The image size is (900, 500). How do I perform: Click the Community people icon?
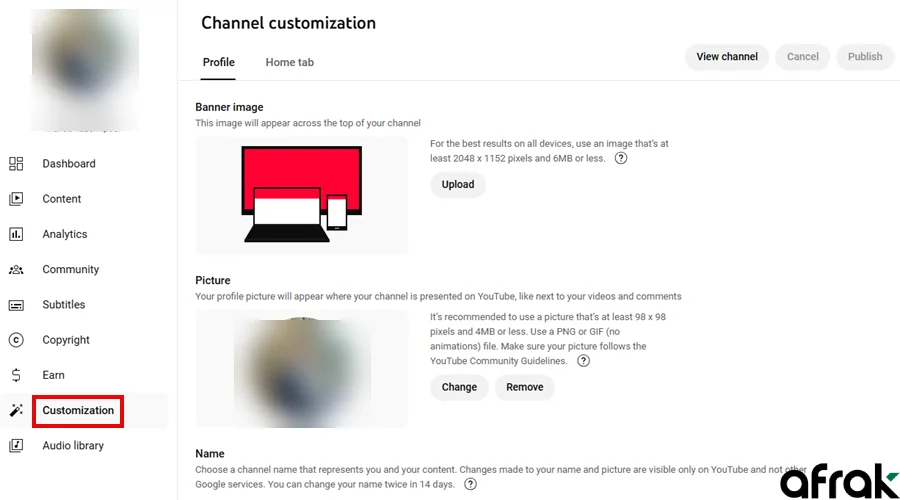[16, 270]
